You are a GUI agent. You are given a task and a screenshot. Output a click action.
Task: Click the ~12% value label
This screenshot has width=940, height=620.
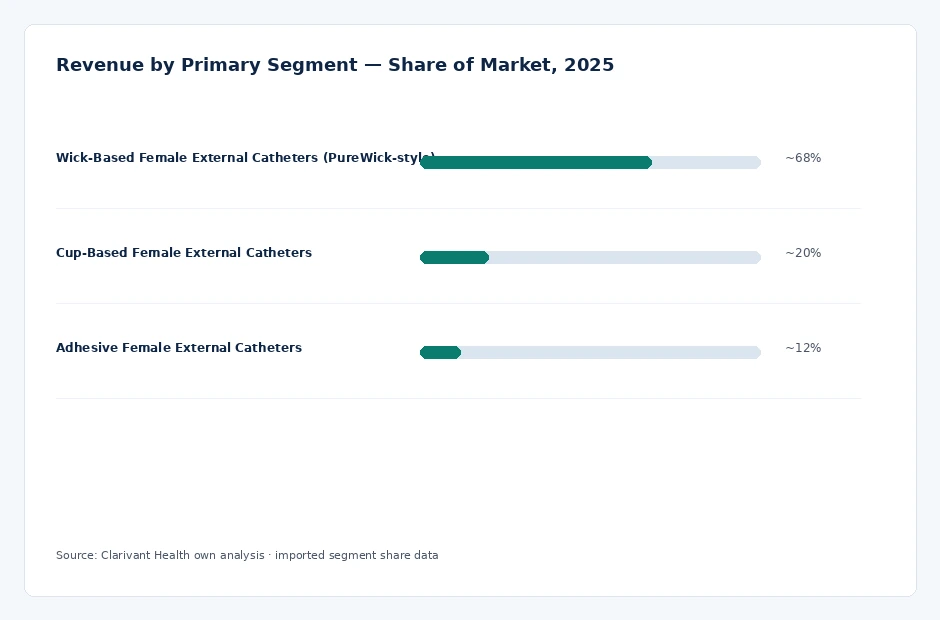click(803, 348)
